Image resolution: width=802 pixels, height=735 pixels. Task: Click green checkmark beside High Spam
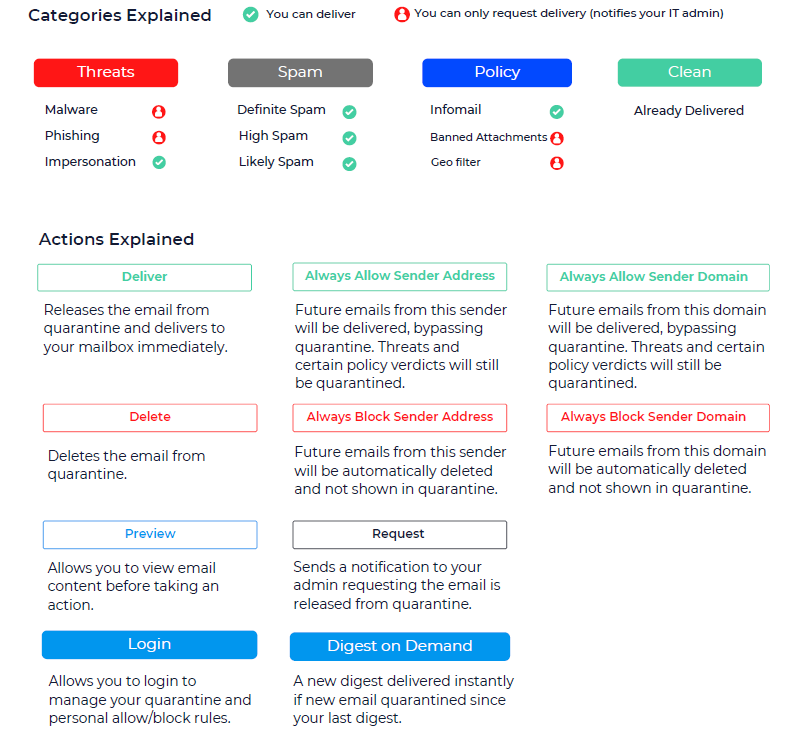click(349, 138)
